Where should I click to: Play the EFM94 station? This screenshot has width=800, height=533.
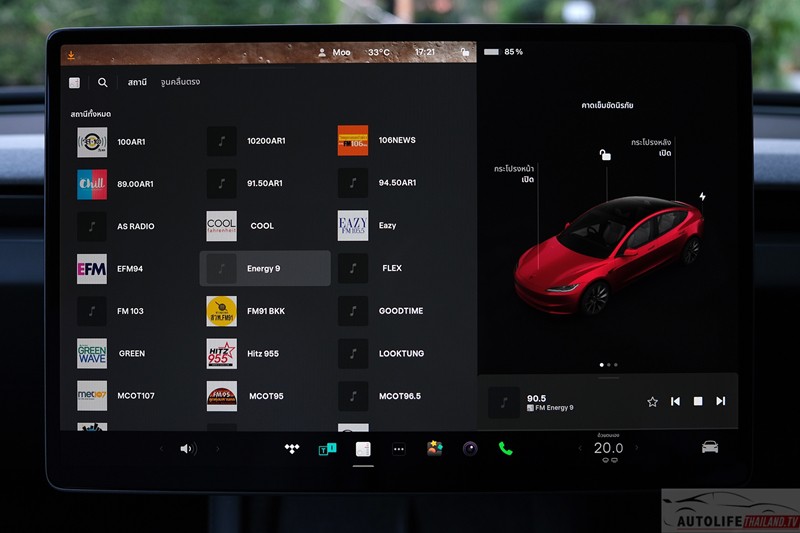(x=133, y=269)
